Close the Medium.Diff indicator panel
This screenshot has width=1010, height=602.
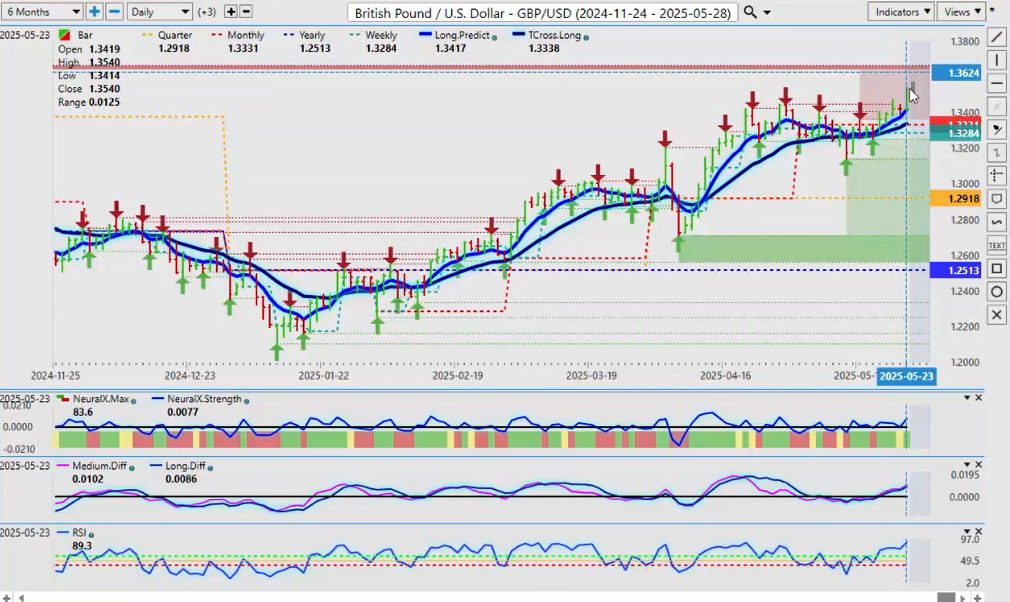pyautogui.click(x=978, y=464)
